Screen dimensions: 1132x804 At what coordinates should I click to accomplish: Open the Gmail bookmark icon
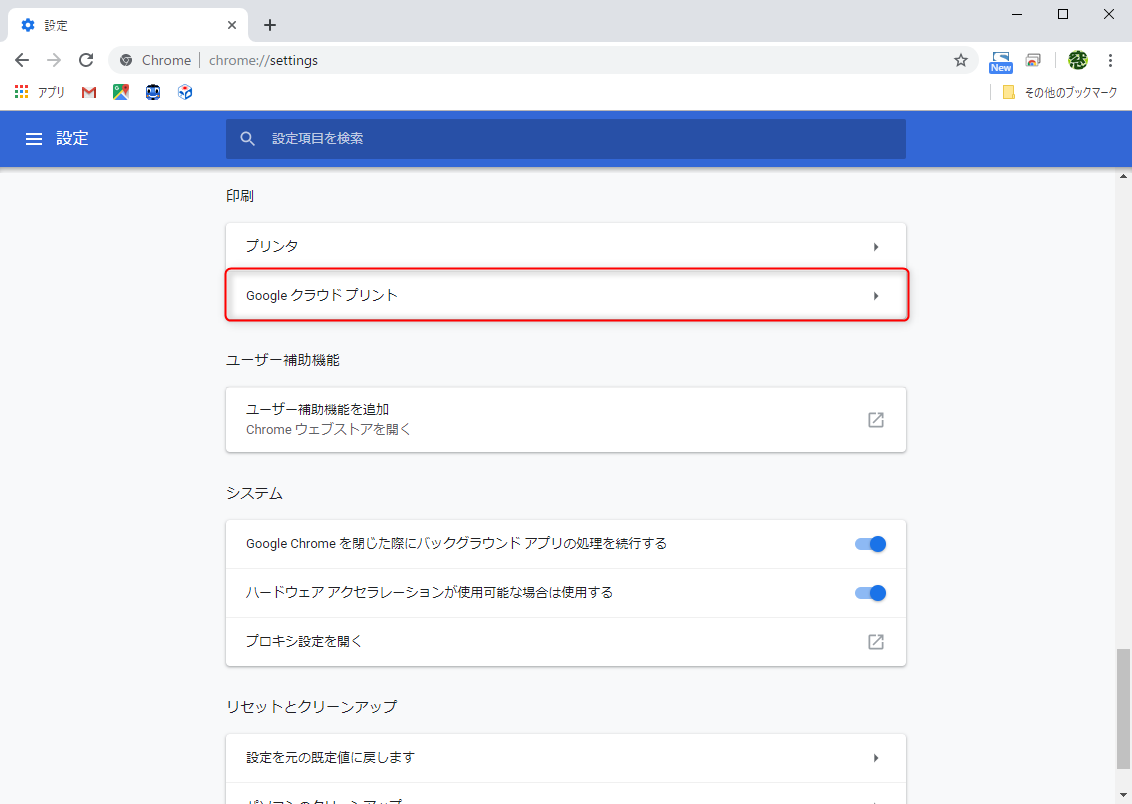coord(88,92)
